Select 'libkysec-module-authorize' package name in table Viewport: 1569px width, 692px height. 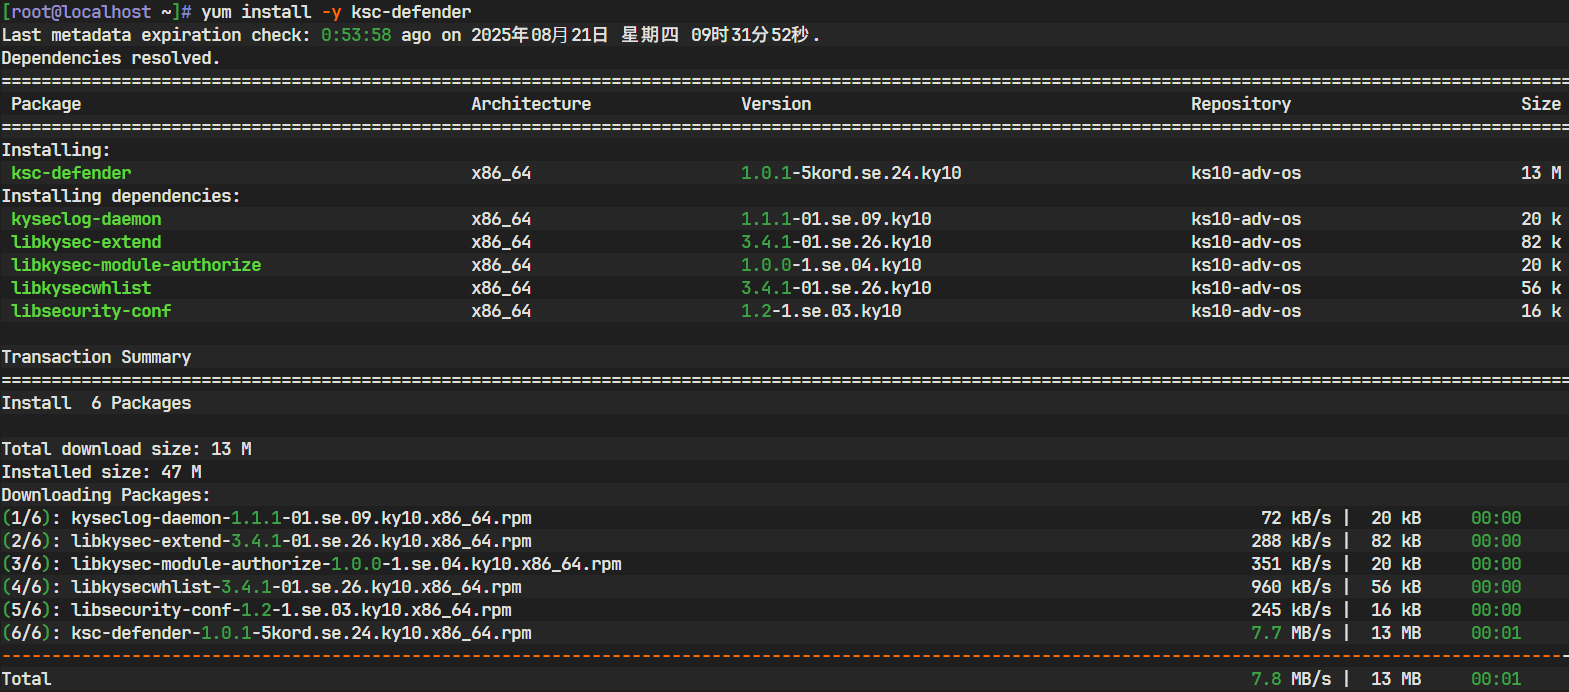click(136, 265)
